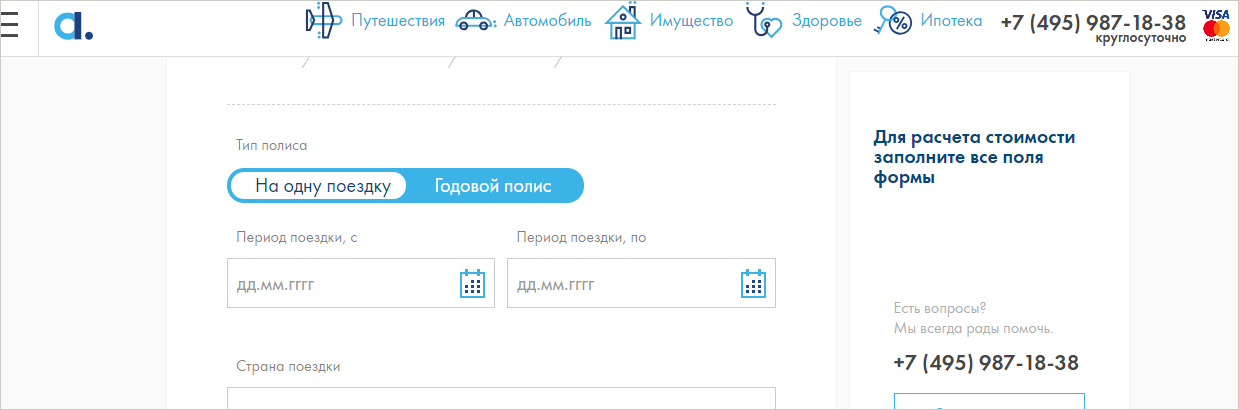Screen dimensions: 1239x410
Task: Open the 'Путешествия' menu item
Action: coord(397,21)
